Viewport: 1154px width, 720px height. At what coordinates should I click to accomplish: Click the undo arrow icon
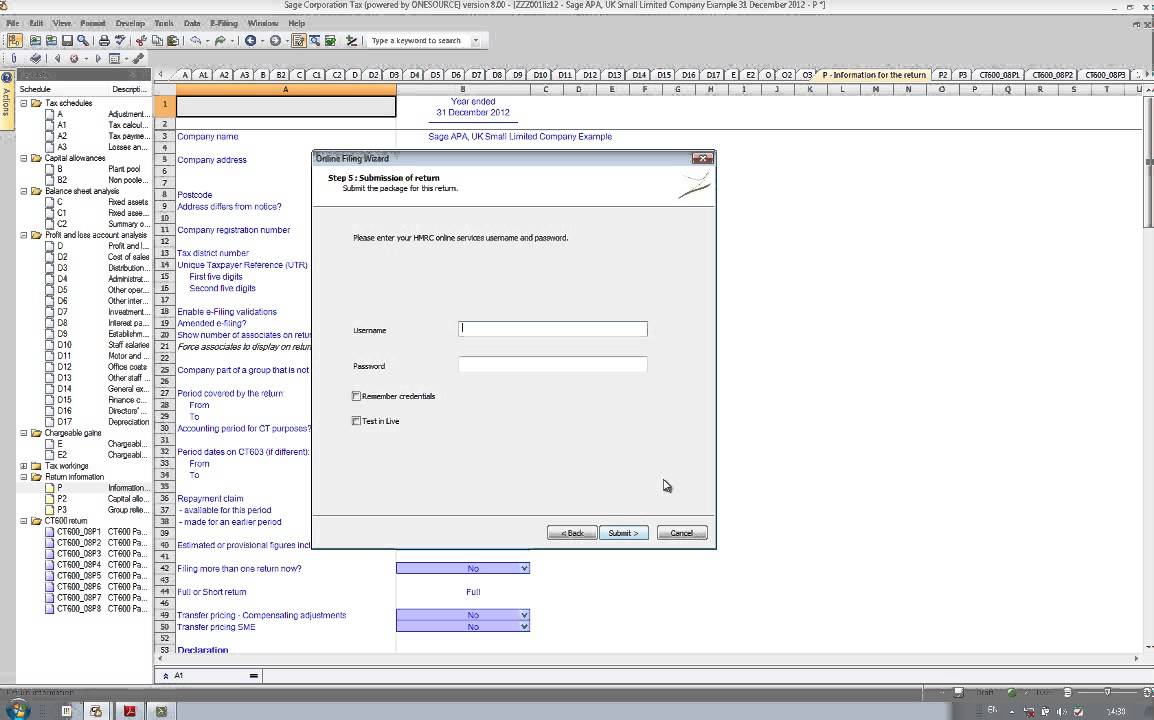pyautogui.click(x=195, y=40)
